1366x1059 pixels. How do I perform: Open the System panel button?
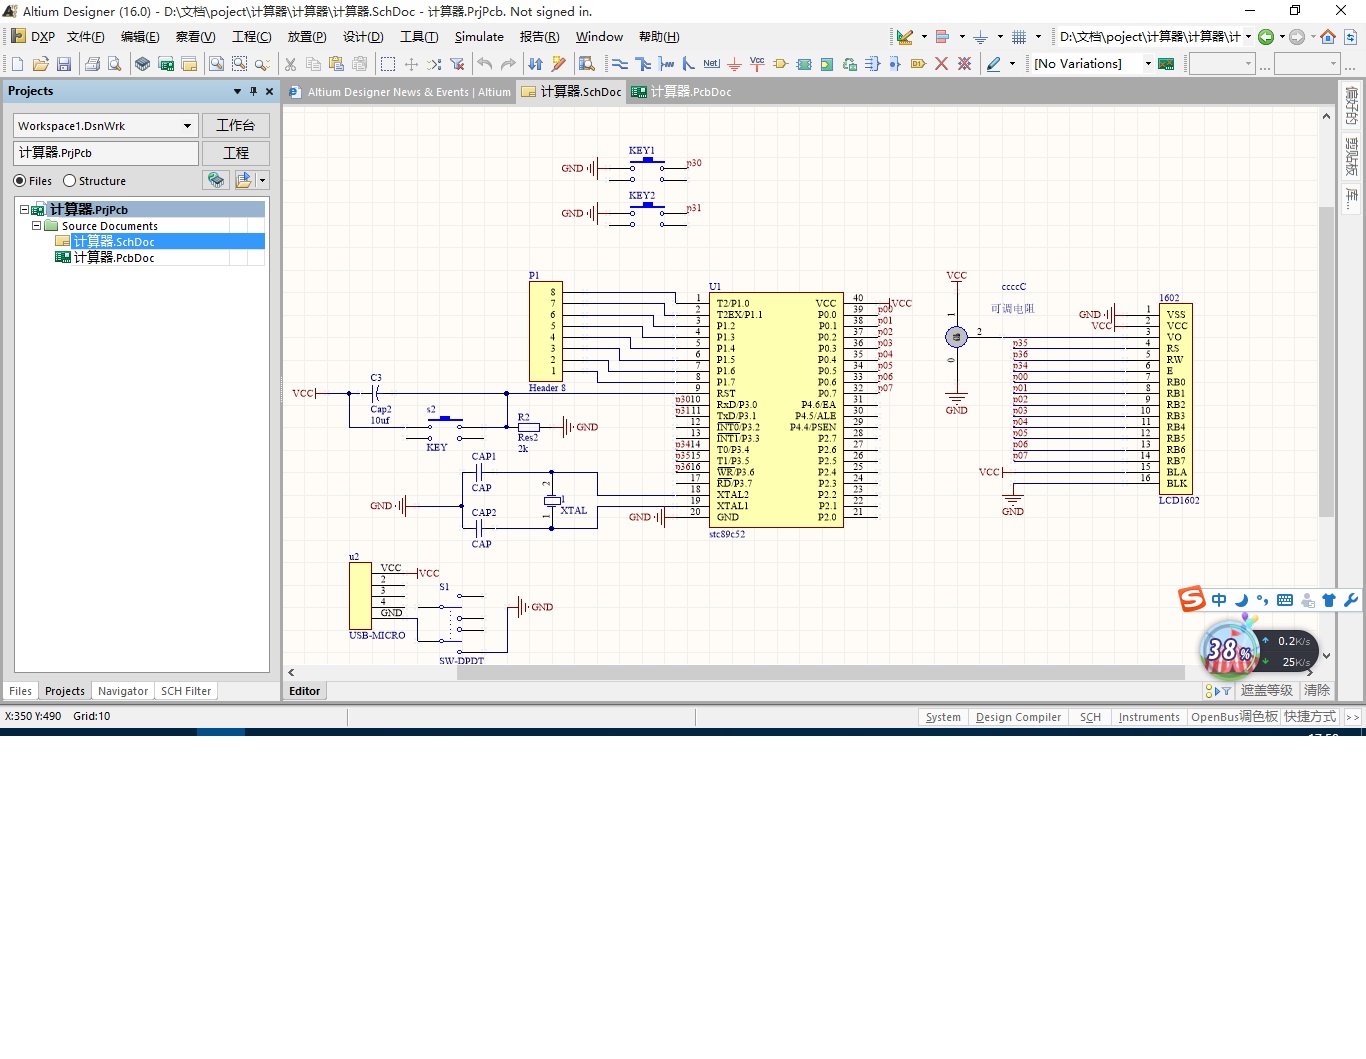click(x=943, y=717)
